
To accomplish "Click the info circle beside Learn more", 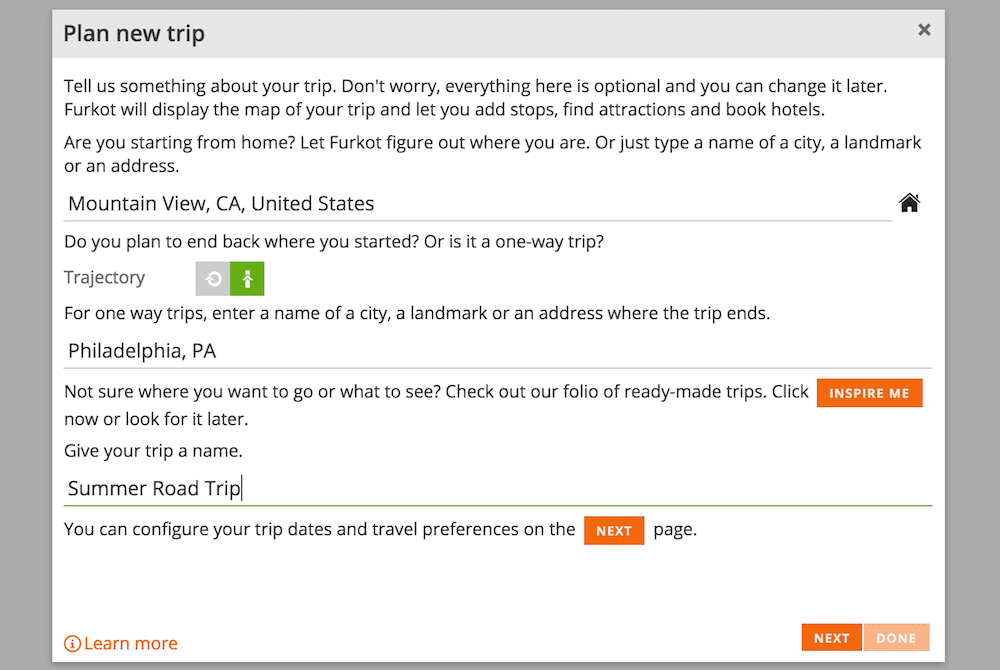I will 72,644.
